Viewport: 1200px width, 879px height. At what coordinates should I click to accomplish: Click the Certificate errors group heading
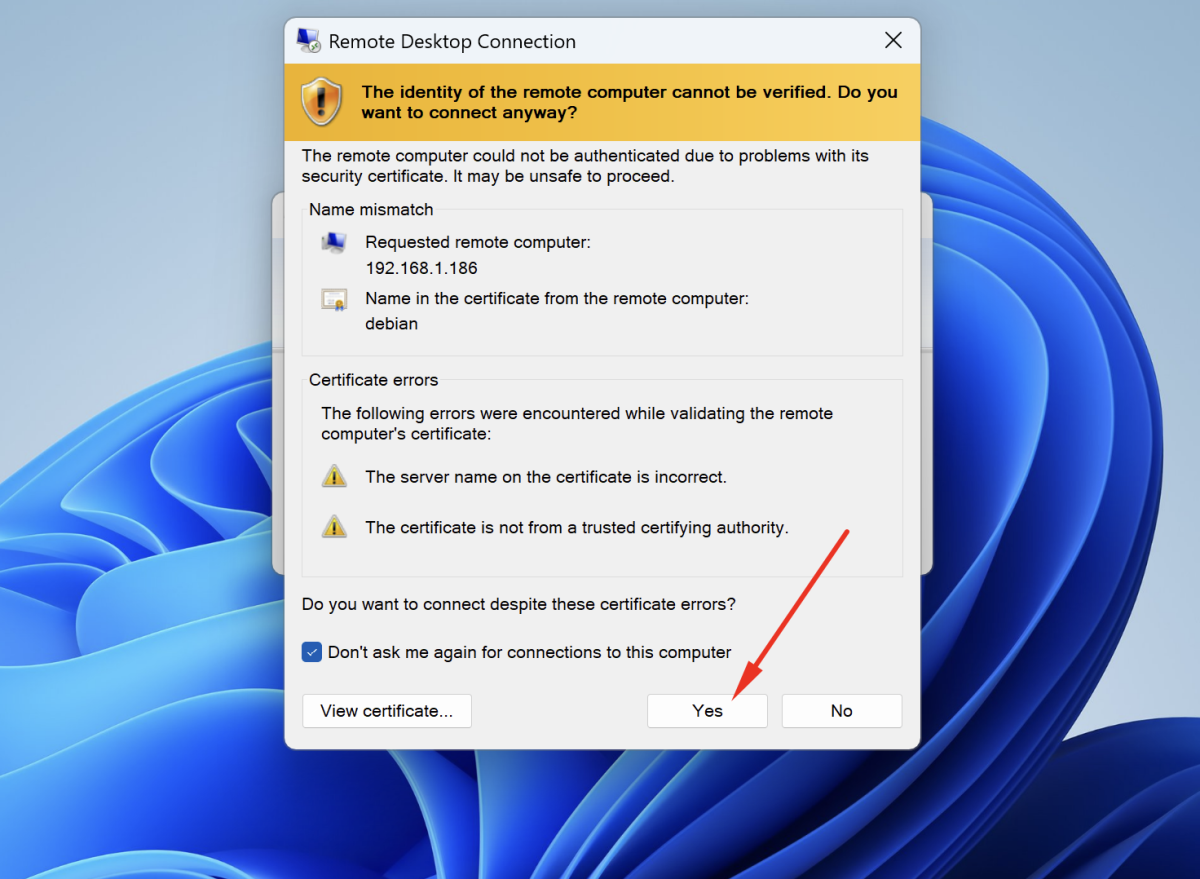pos(373,380)
